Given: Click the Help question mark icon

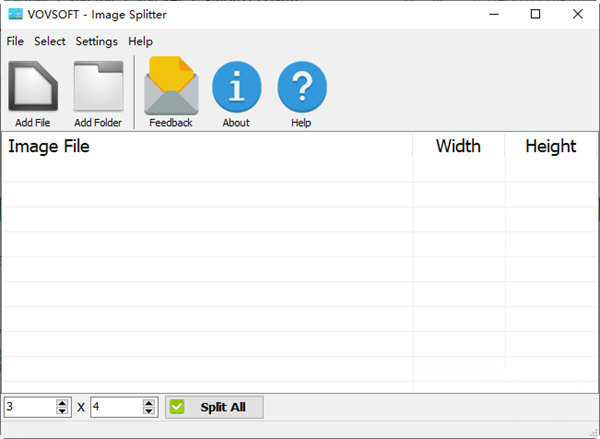Looking at the screenshot, I should [x=302, y=87].
